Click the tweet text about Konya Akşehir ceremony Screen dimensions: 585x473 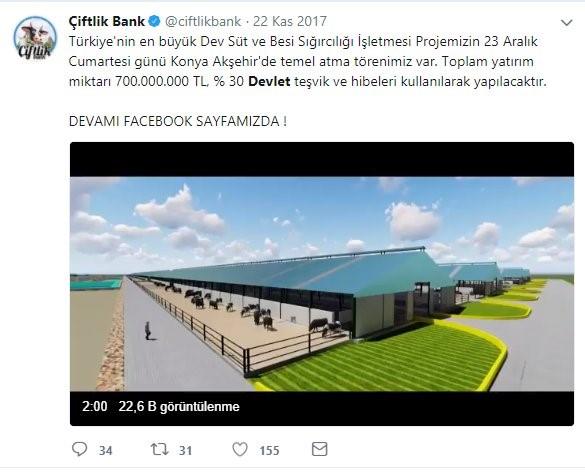click(x=308, y=61)
